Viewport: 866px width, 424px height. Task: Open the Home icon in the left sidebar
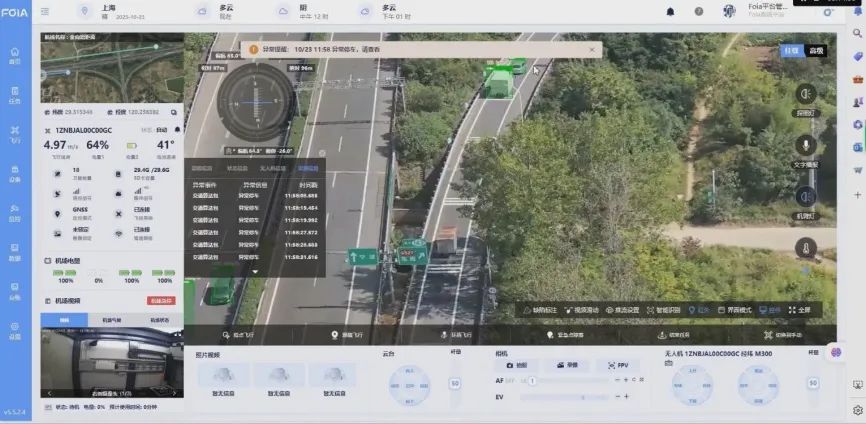tap(14, 54)
